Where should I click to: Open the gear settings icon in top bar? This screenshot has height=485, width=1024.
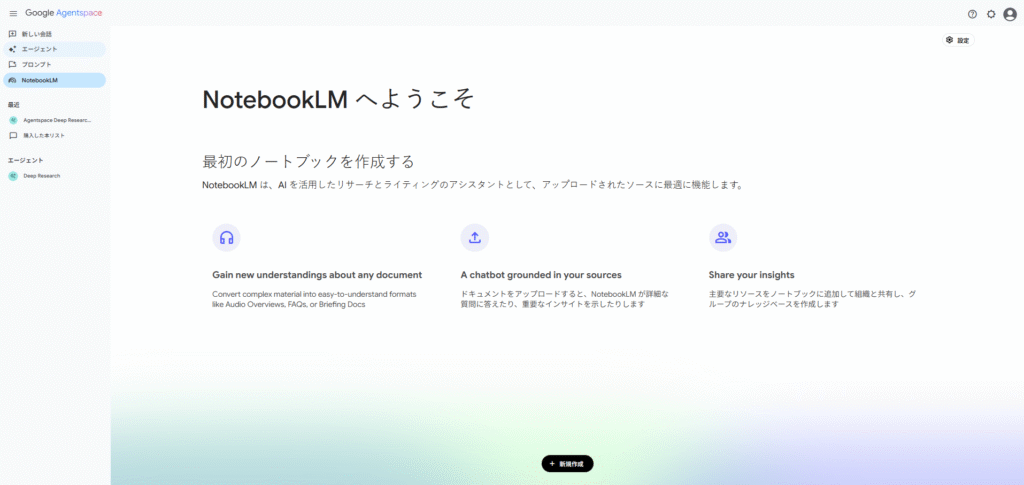click(x=991, y=14)
